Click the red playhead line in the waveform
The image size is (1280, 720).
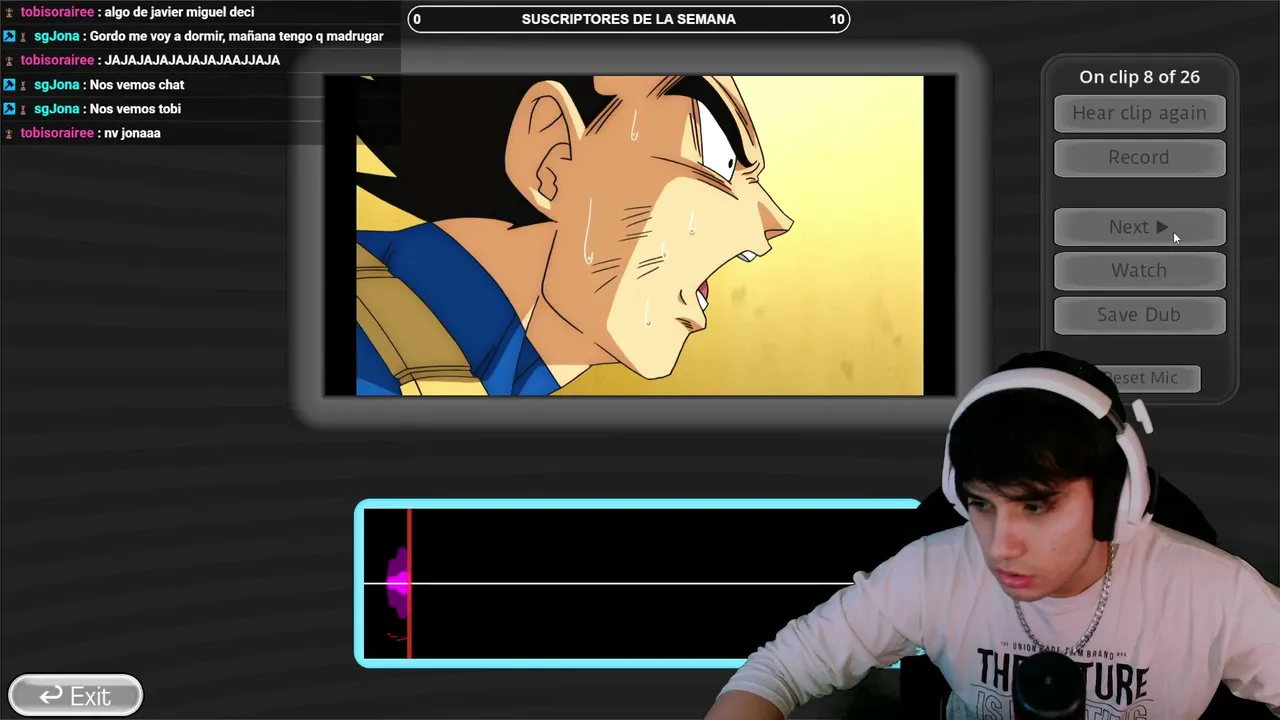click(409, 583)
